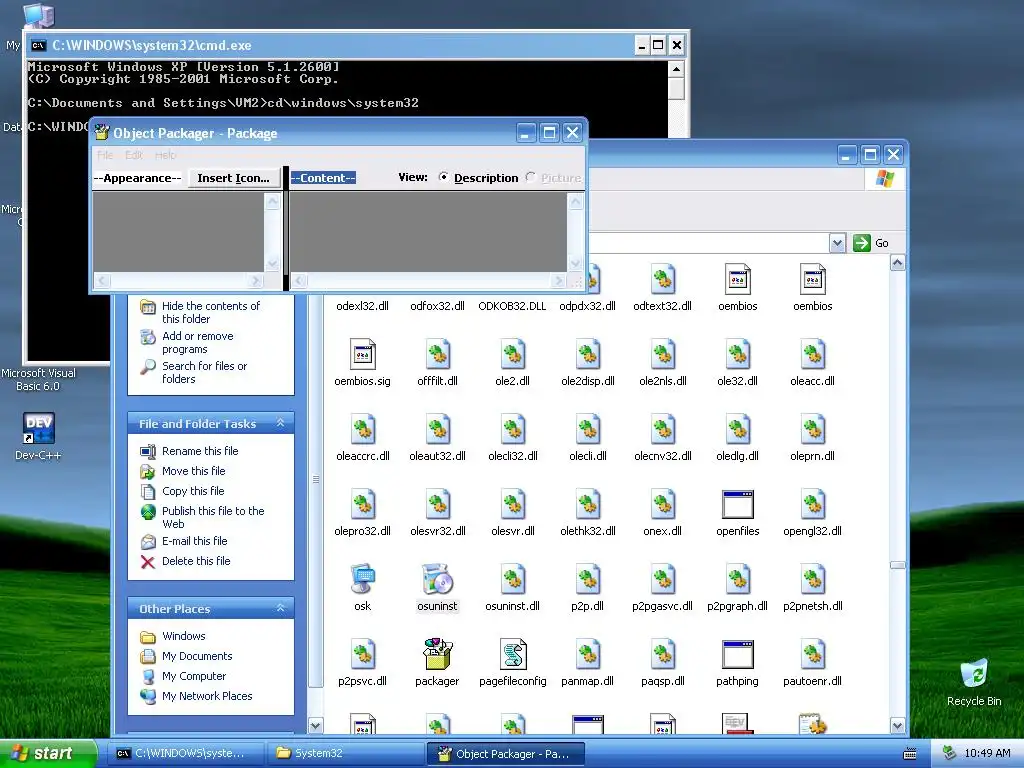Open My Documents from Other Places
1024x768 pixels.
tap(197, 656)
